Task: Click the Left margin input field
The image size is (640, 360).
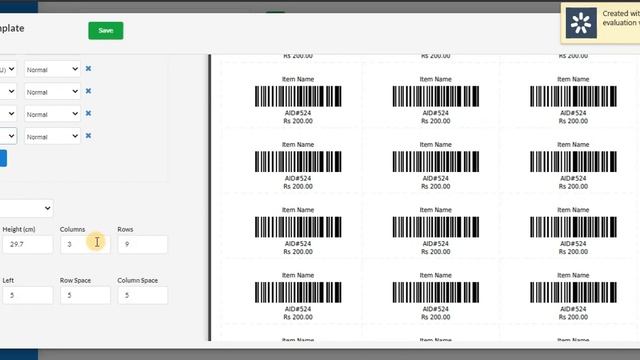Action: (x=28, y=295)
